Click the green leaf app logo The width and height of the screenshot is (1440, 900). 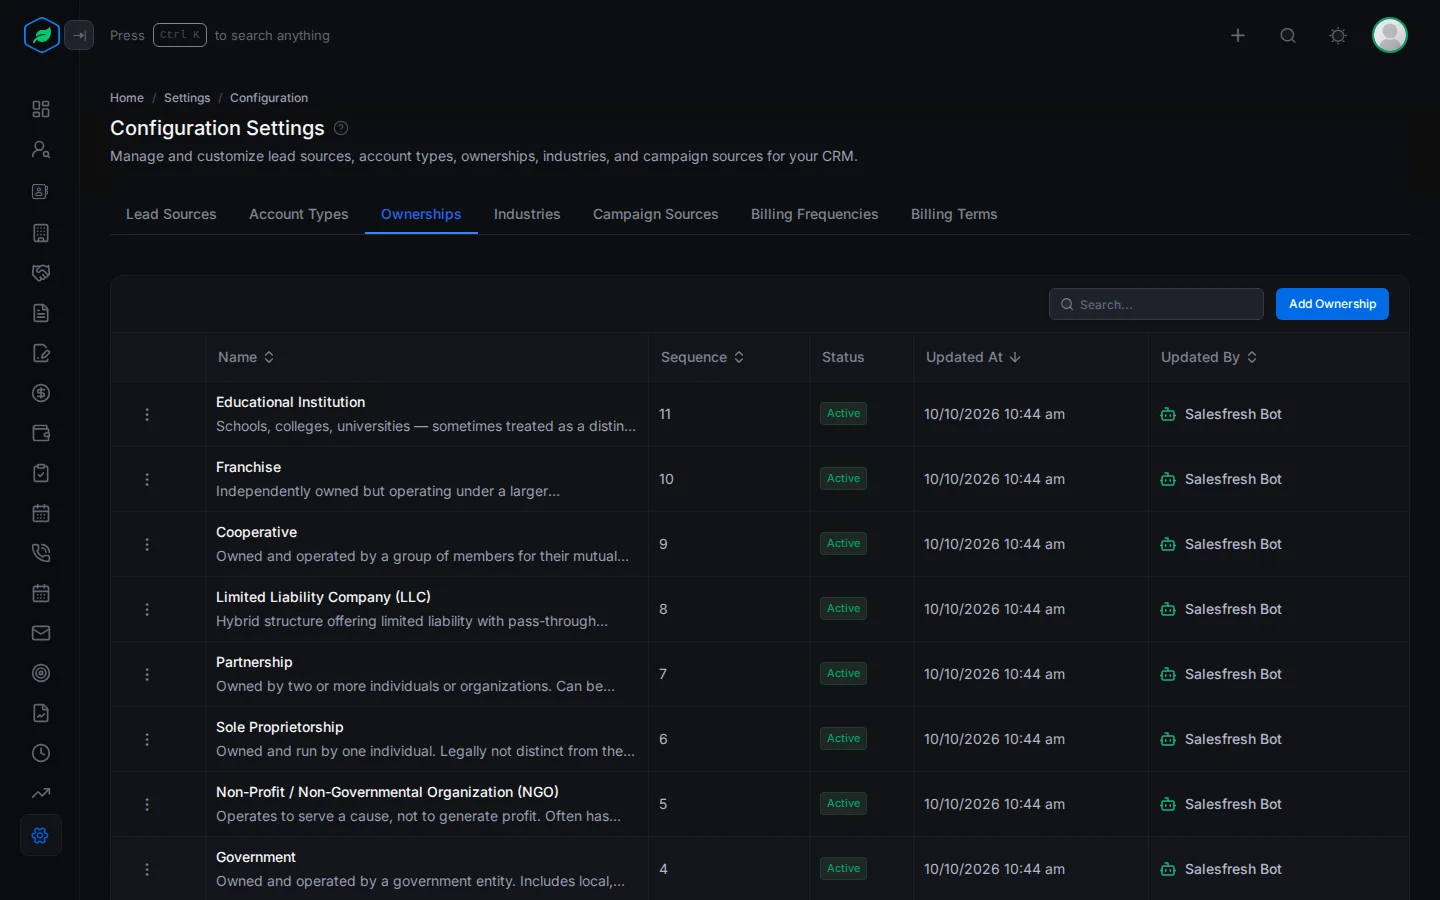pos(41,35)
